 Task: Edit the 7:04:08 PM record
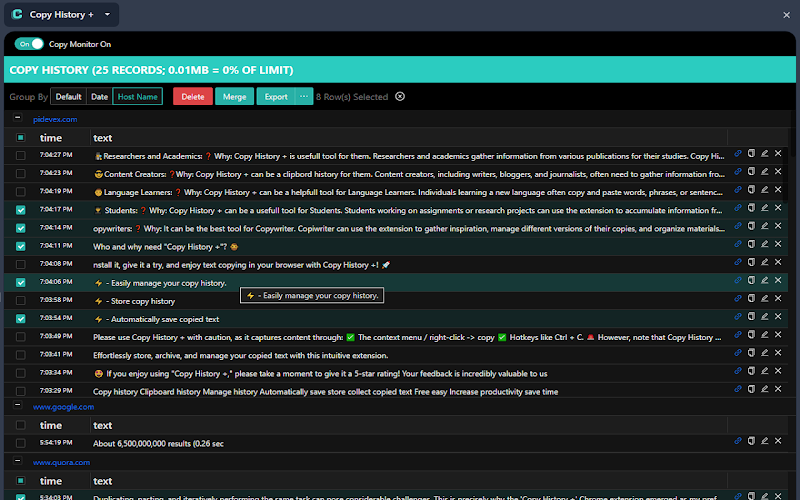point(764,262)
